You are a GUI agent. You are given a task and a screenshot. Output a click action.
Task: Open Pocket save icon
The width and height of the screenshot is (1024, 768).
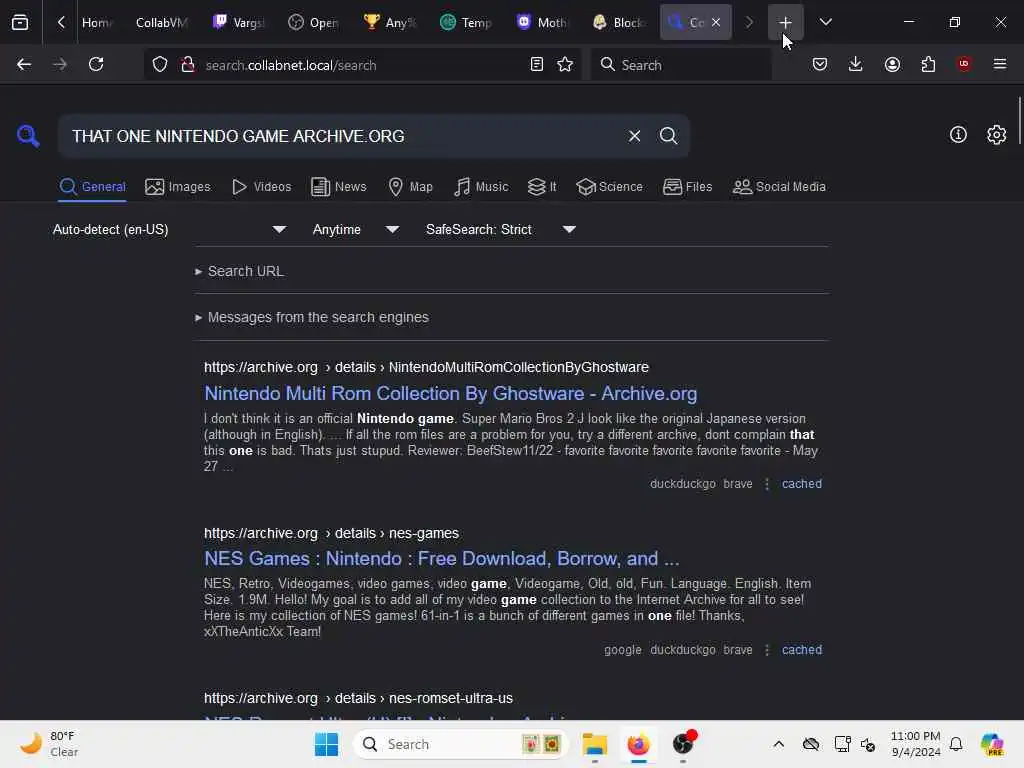click(820, 65)
